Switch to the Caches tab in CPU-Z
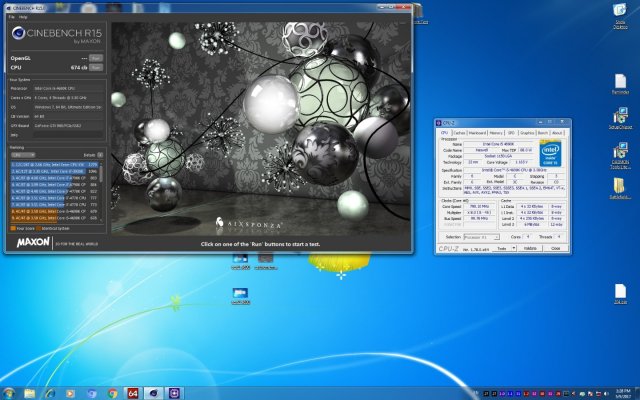The height and width of the screenshot is (400, 640). pyautogui.click(x=459, y=133)
